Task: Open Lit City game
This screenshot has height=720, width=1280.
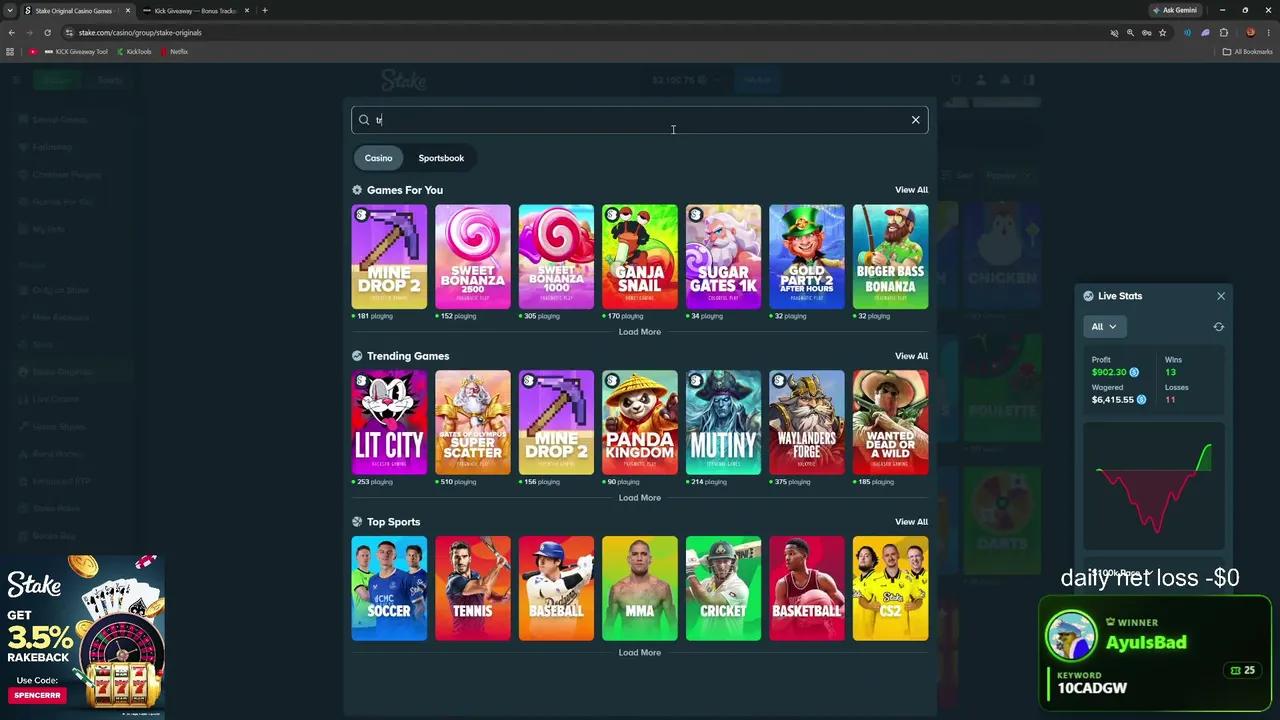Action: (x=389, y=423)
